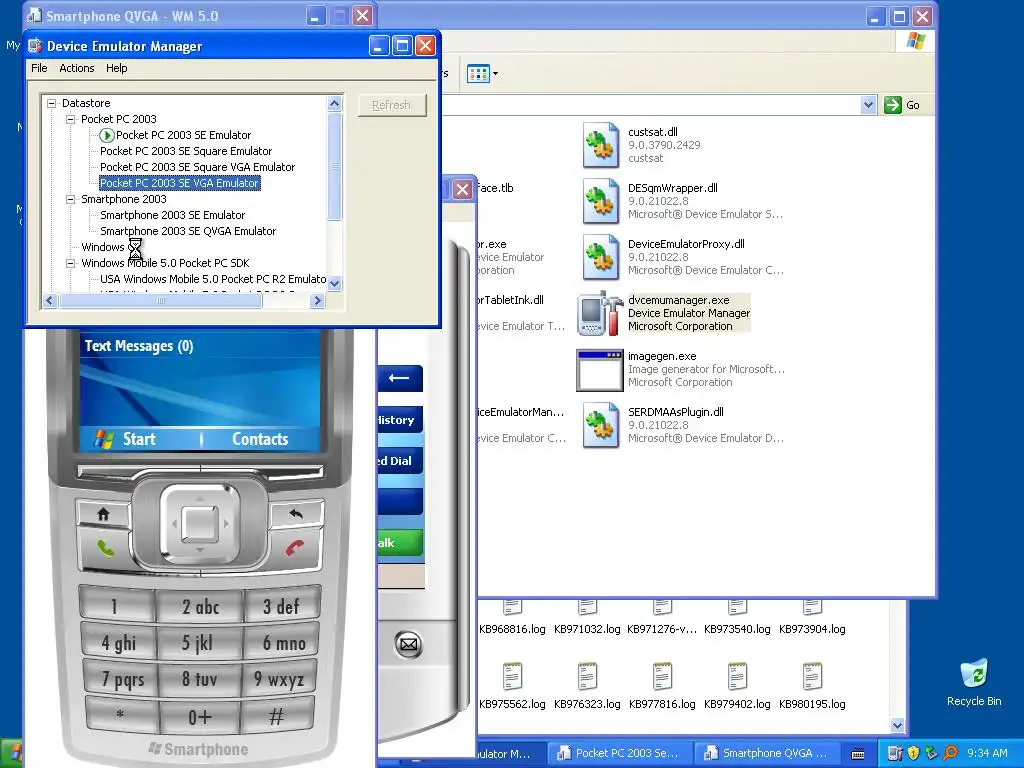This screenshot has height=768, width=1024.
Task: Select Smartphone 2003 SE Emulator
Action: tap(172, 215)
